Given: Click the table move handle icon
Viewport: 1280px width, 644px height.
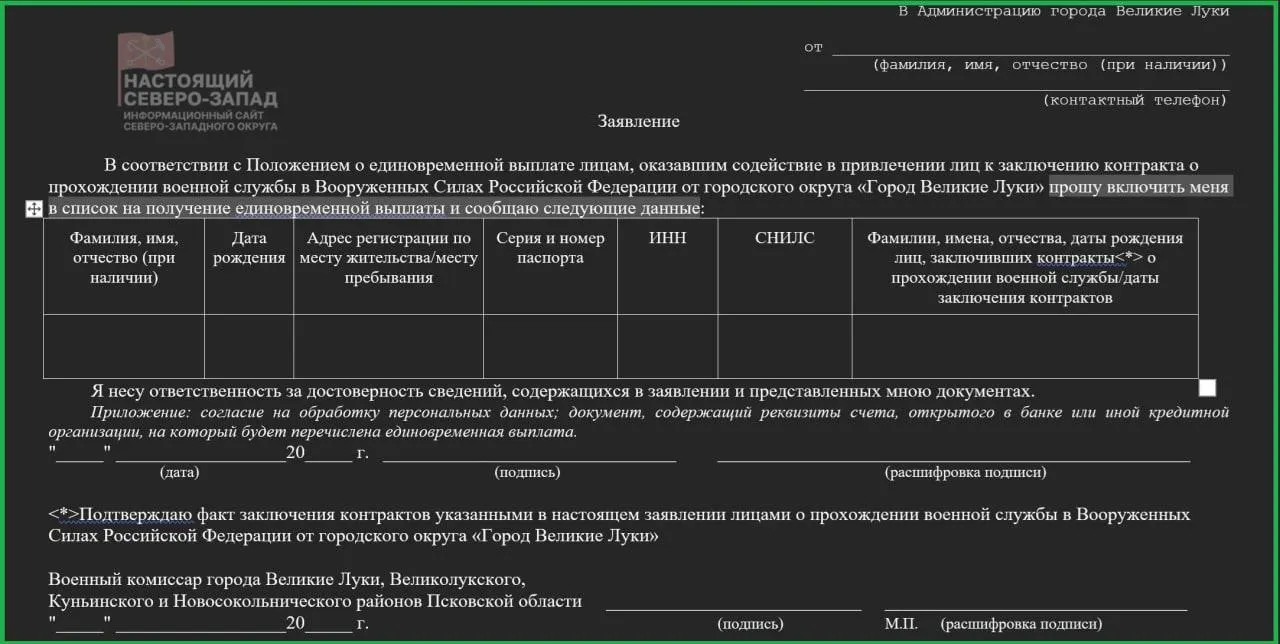Looking at the screenshot, I should point(33,208).
